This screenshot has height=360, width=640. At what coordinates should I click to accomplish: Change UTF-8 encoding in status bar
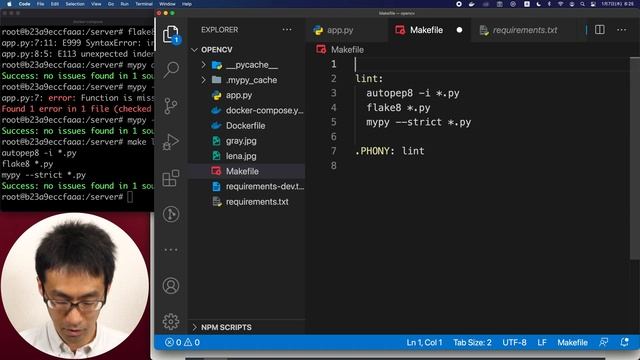(514, 342)
